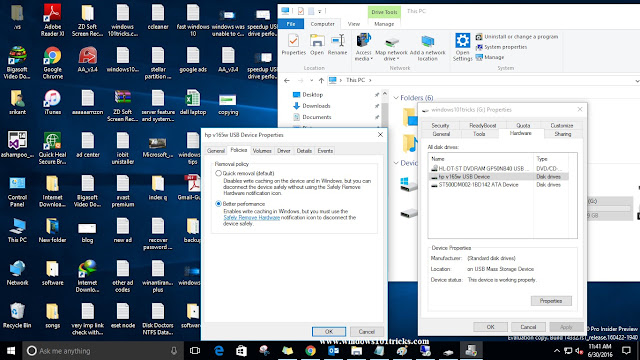Viewport: 640px width, 360px height.
Task: Click Rename icon in ribbon
Action: pos(338,45)
